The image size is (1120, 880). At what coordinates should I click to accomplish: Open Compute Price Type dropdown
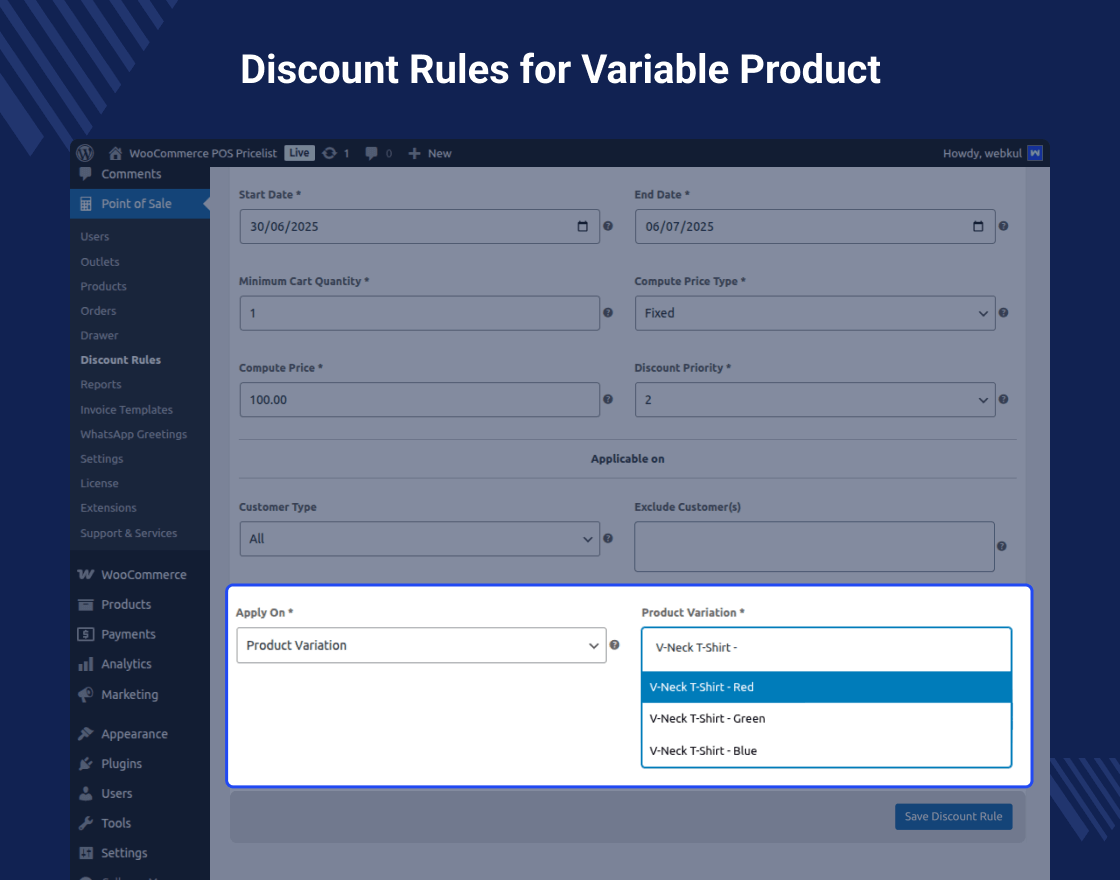point(815,313)
